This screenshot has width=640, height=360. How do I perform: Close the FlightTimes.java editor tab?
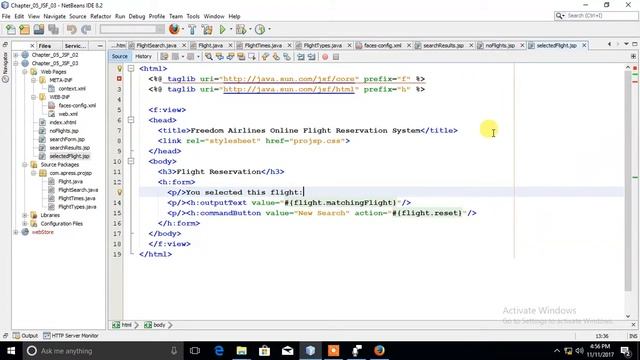[289, 45]
